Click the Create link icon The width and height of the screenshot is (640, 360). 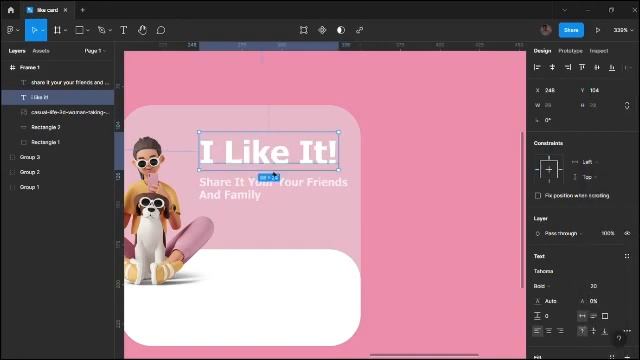[359, 30]
